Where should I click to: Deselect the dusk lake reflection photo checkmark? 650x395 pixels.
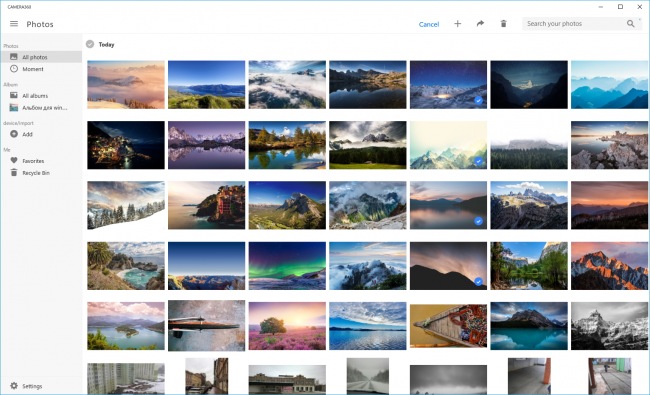[479, 221]
